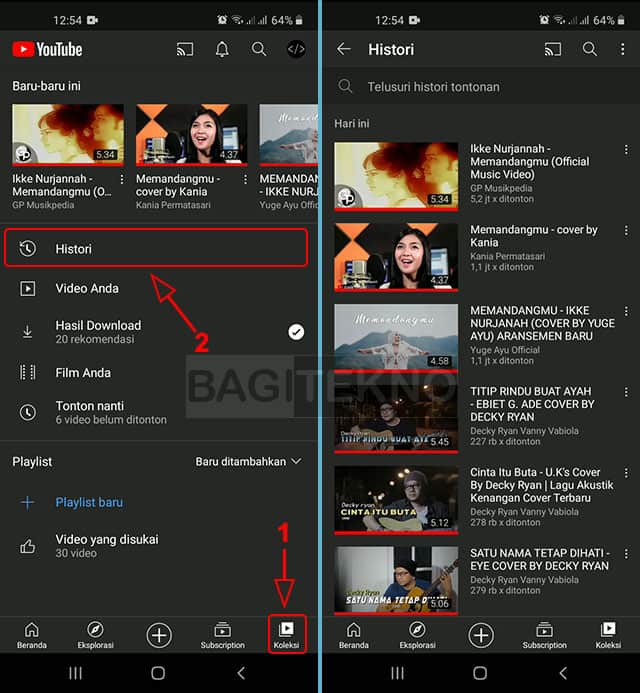Open options for Ikke Nurjannah recent video
The width and height of the screenshot is (640, 693).
click(122, 179)
